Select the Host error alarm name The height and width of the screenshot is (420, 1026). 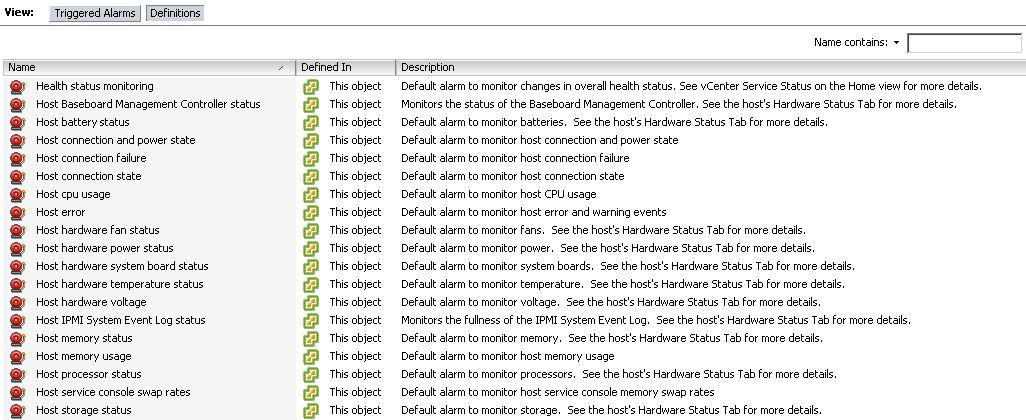pos(60,212)
